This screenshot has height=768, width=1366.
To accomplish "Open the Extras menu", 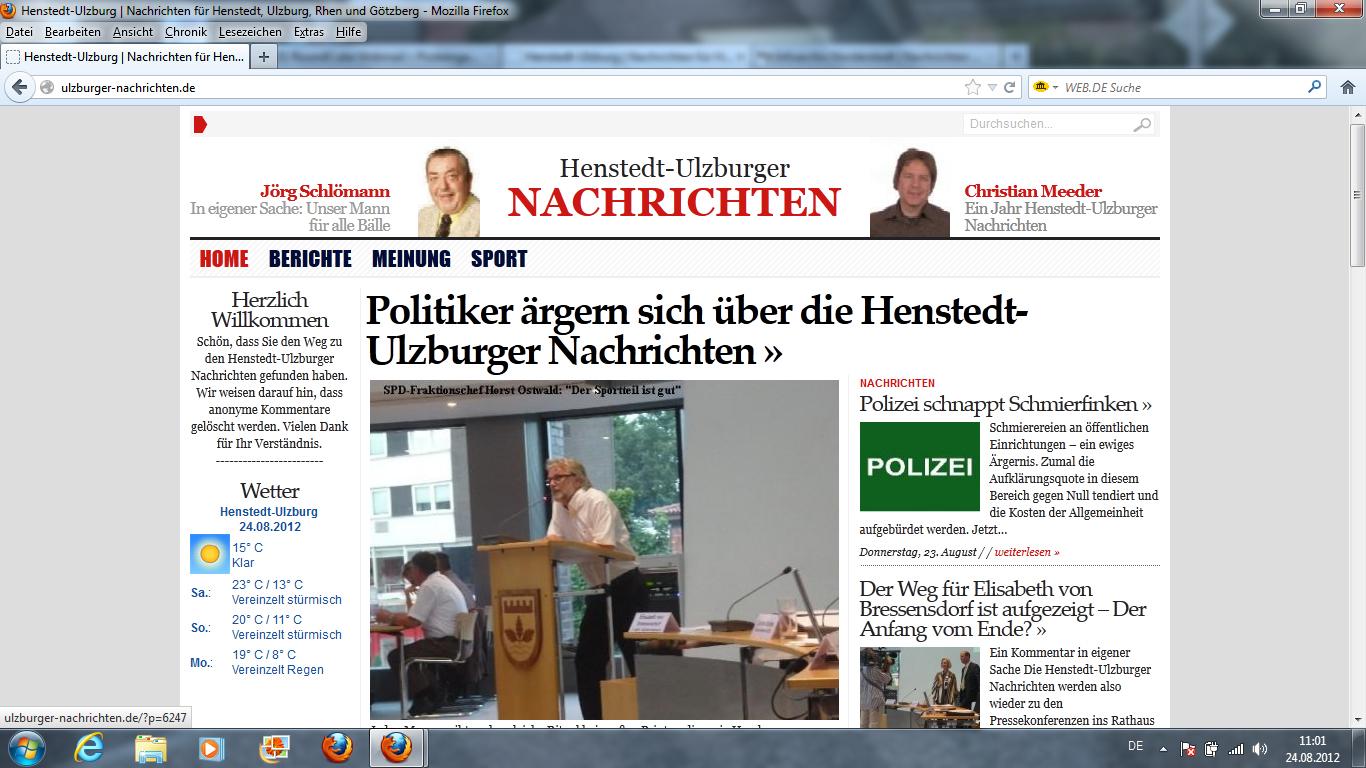I will click(x=309, y=32).
